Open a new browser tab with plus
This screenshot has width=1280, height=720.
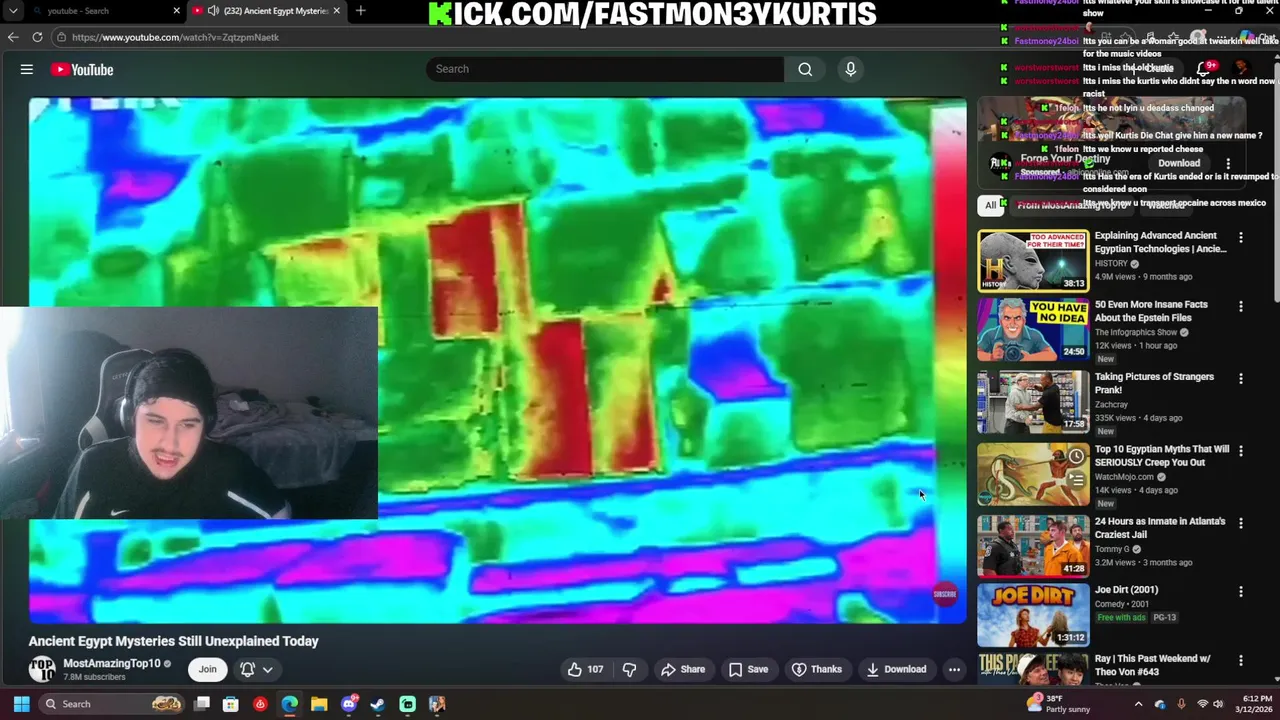(360, 11)
